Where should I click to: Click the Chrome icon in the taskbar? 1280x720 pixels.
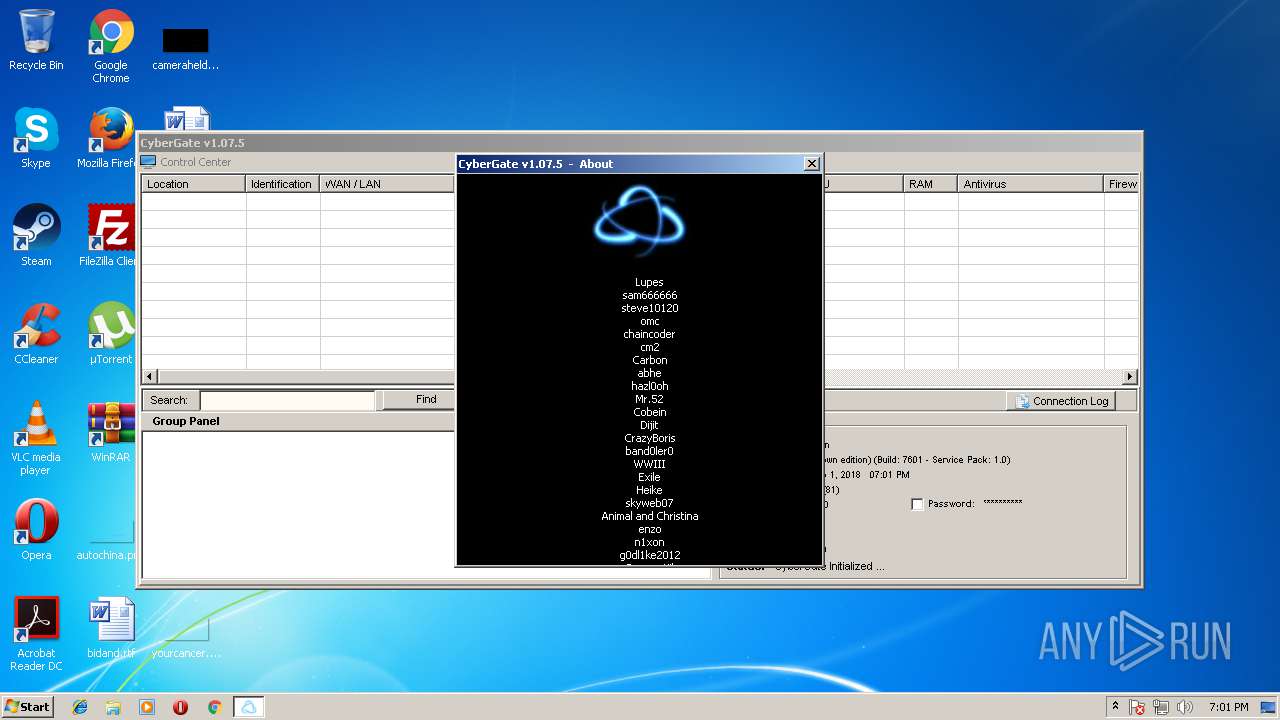point(214,707)
